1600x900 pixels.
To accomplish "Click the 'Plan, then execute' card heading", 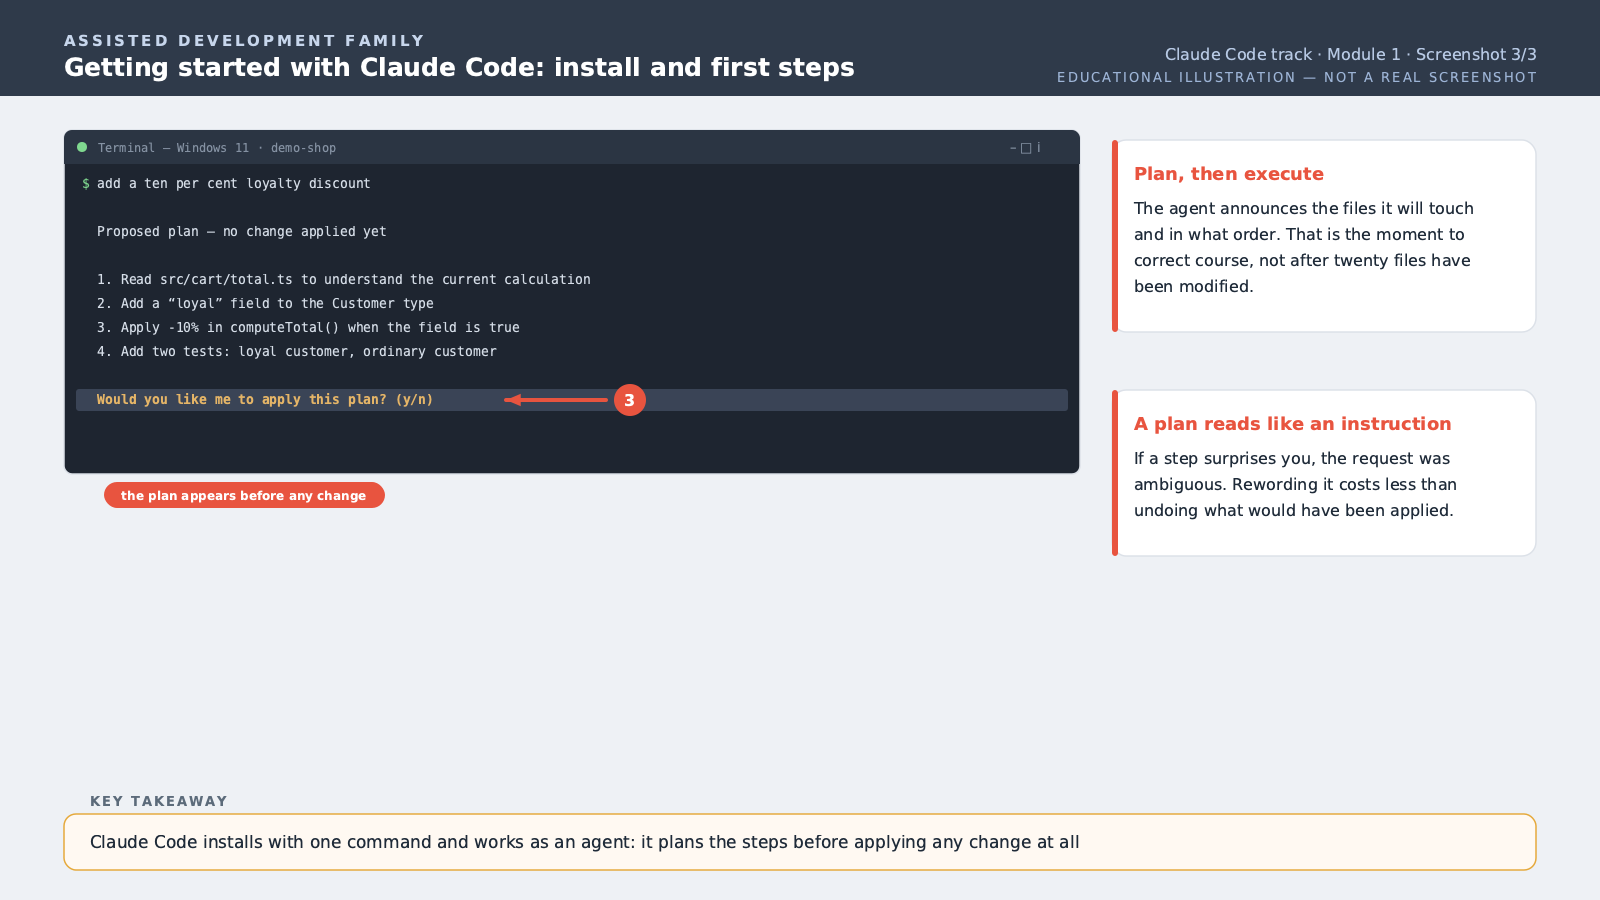I will (x=1229, y=174).
